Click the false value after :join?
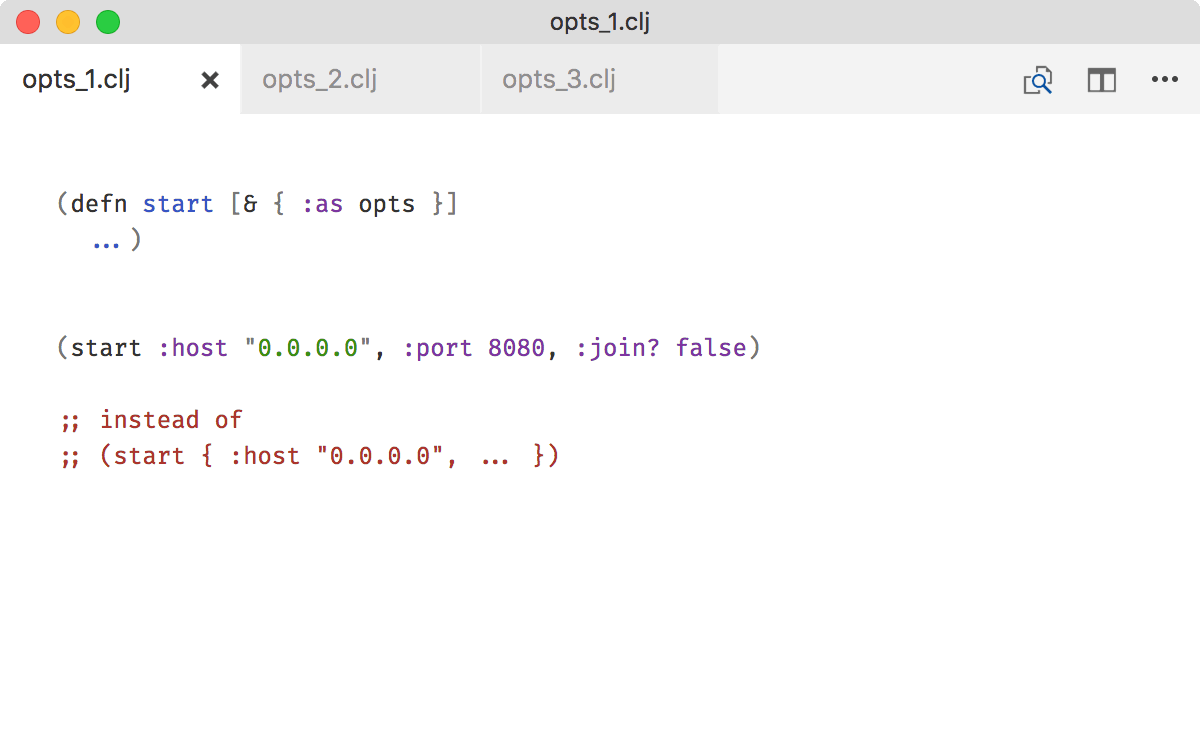This screenshot has height=742, width=1200. tap(712, 347)
